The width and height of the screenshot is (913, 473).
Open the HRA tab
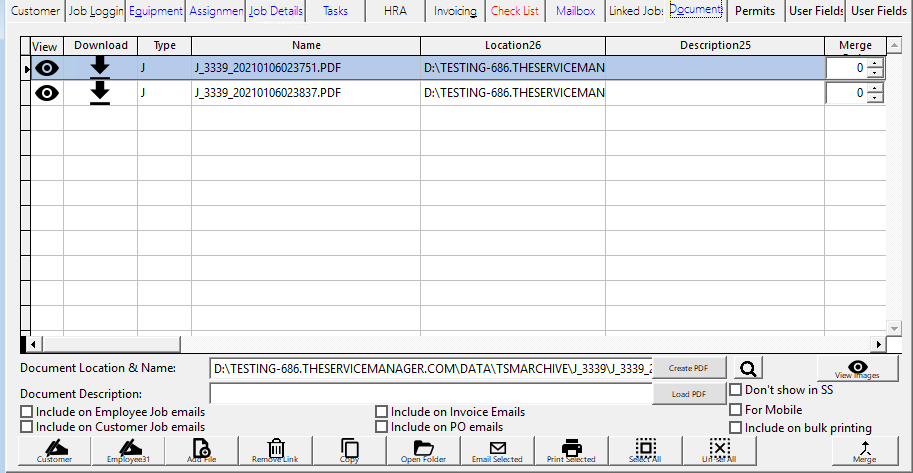coord(395,11)
